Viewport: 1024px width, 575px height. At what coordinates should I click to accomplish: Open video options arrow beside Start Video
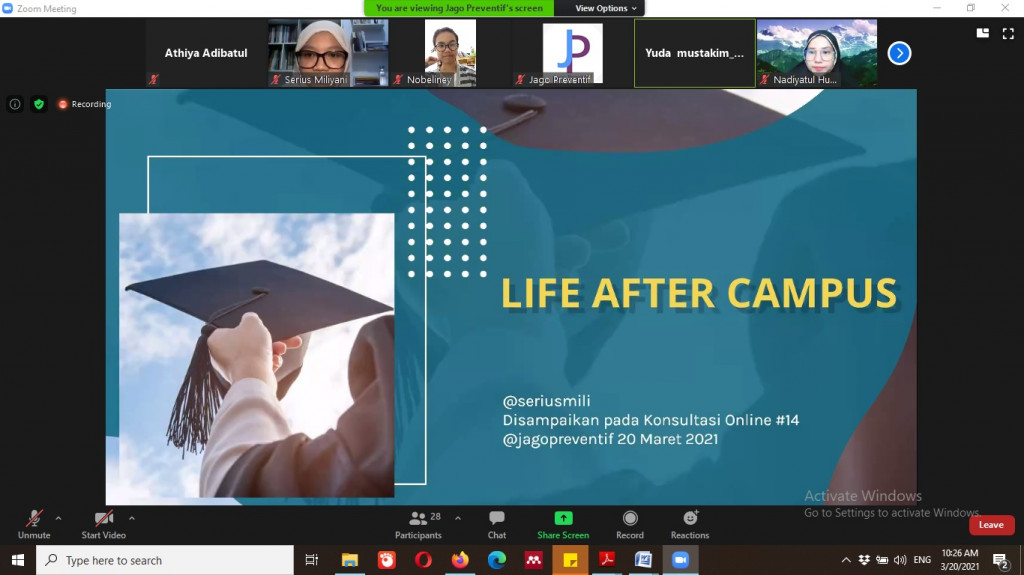[x=132, y=518]
